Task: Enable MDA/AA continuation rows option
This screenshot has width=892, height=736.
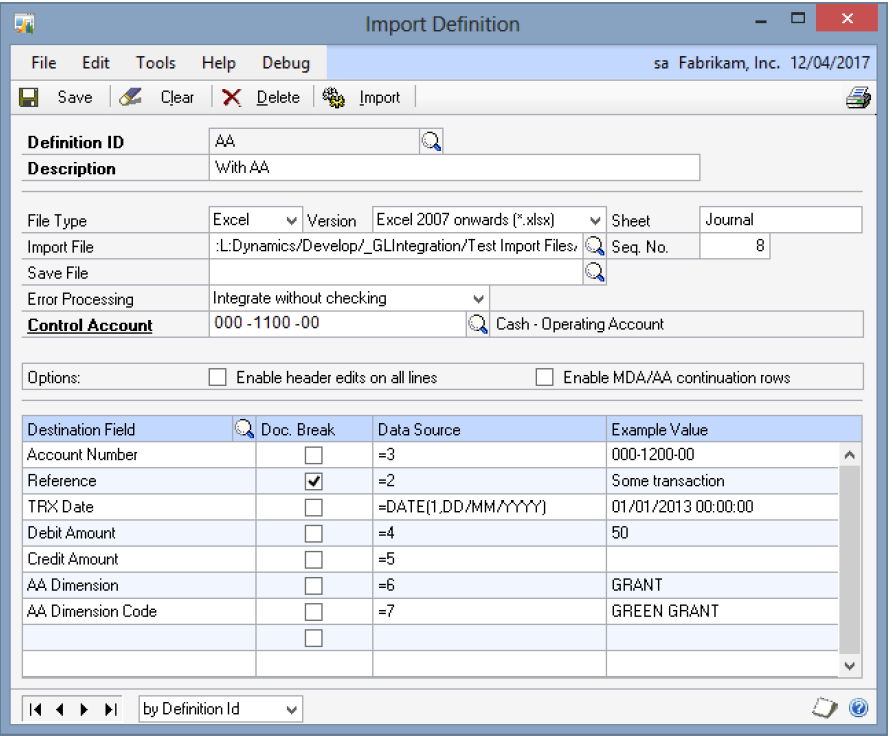Action: [x=544, y=377]
